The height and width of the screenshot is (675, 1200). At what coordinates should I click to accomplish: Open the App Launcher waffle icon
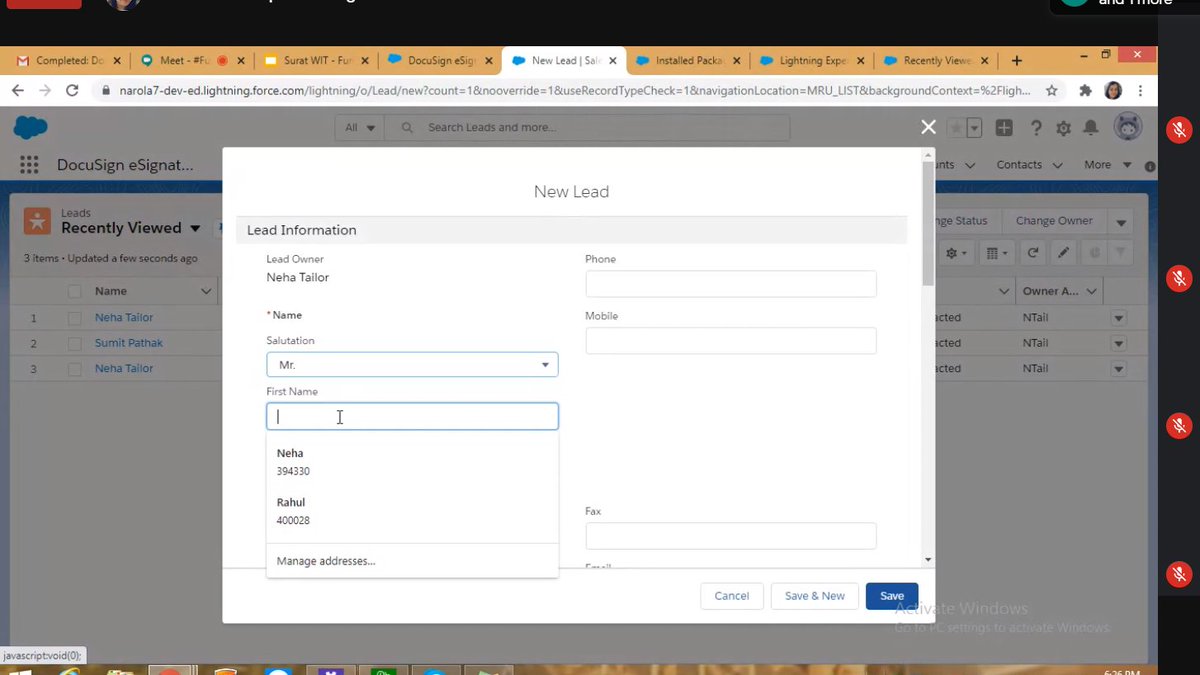[x=29, y=164]
